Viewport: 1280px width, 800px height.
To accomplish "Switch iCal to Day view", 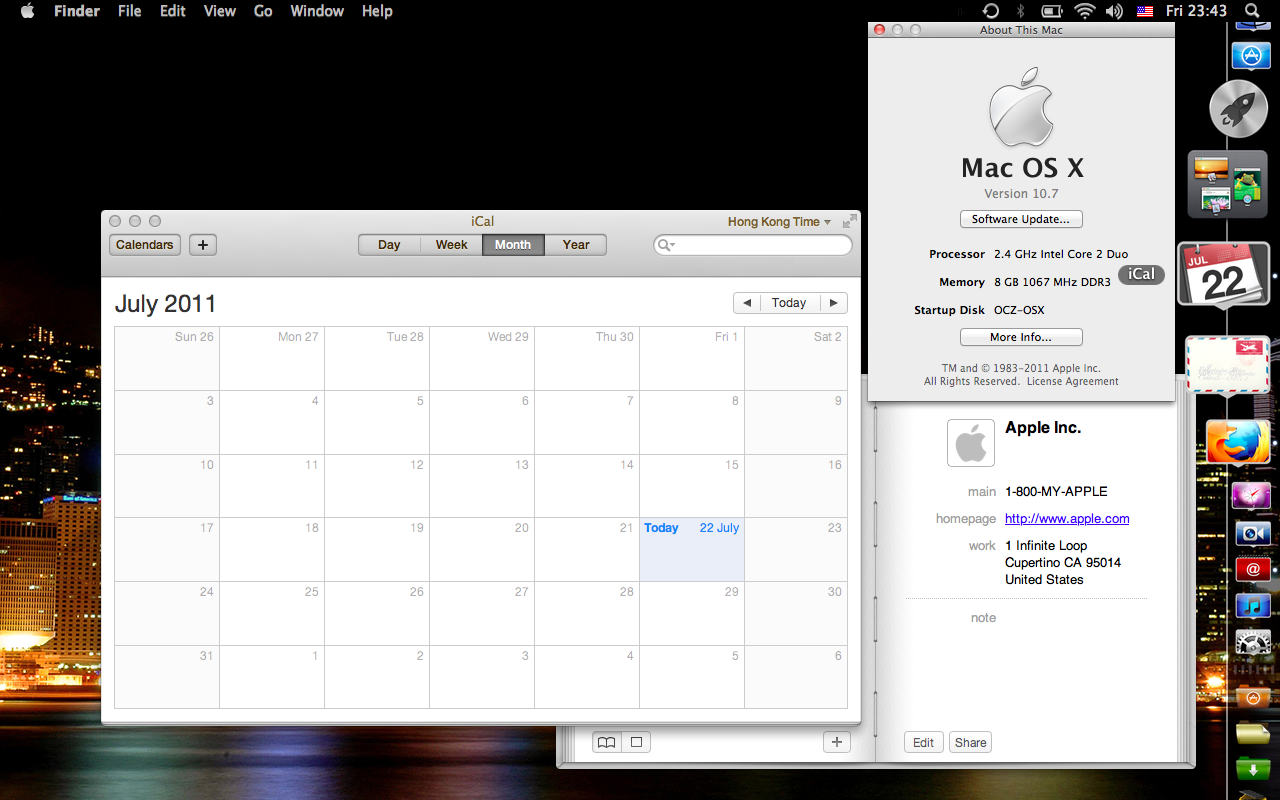I will click(389, 245).
